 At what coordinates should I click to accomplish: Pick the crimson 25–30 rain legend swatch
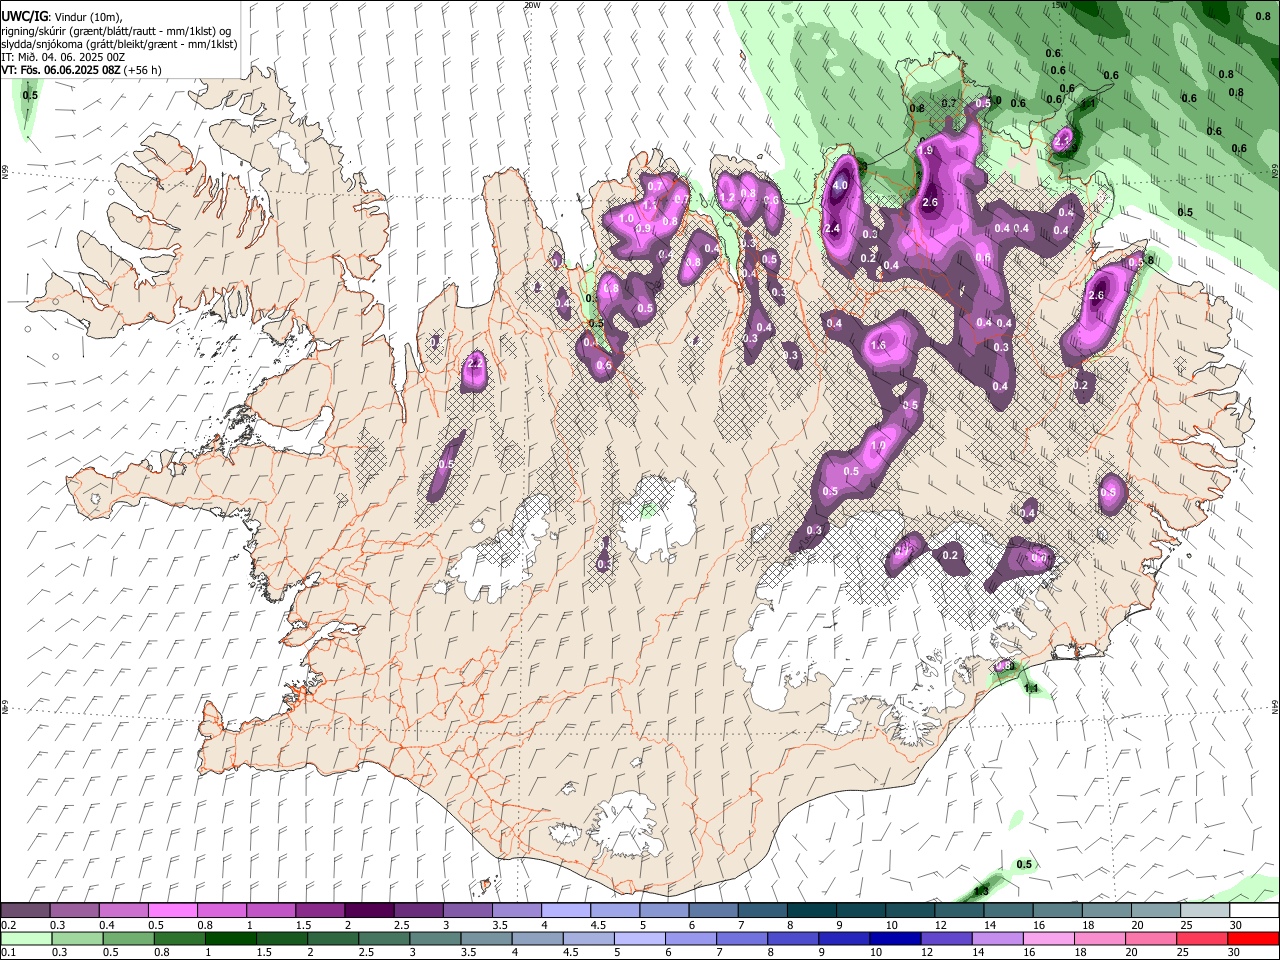1203,939
